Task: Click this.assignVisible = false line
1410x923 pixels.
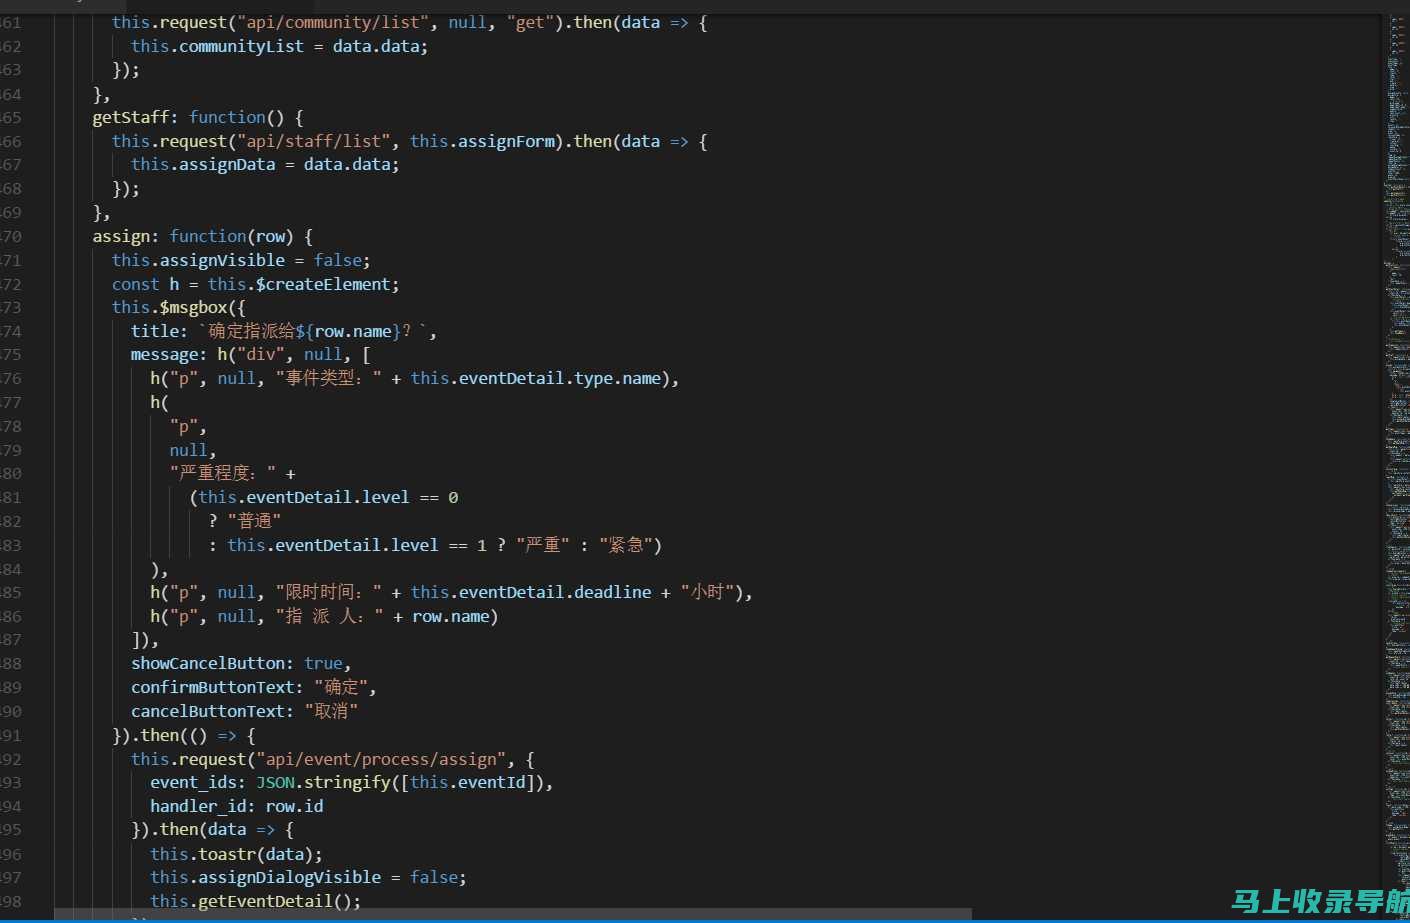Action: click(241, 260)
